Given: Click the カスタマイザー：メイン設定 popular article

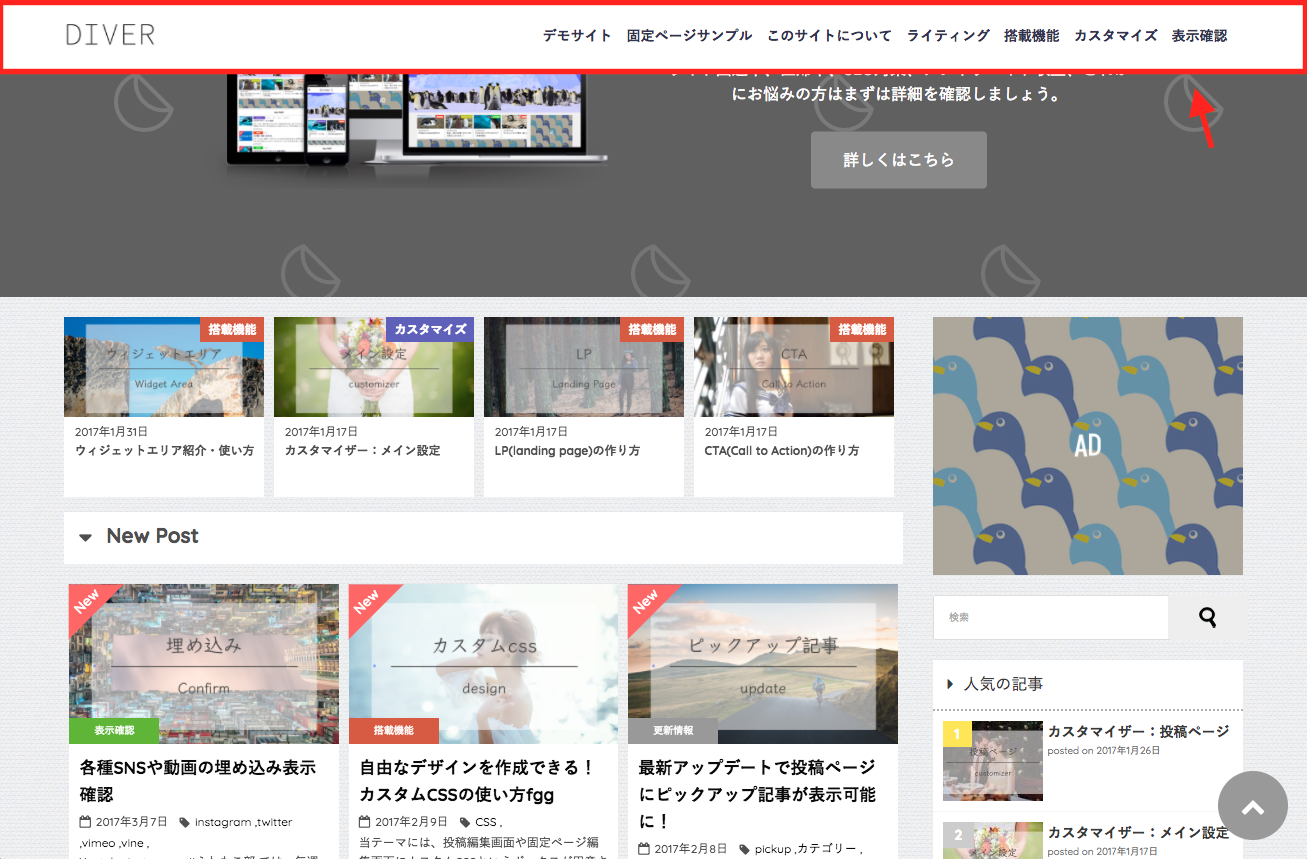Looking at the screenshot, I should [x=1138, y=832].
